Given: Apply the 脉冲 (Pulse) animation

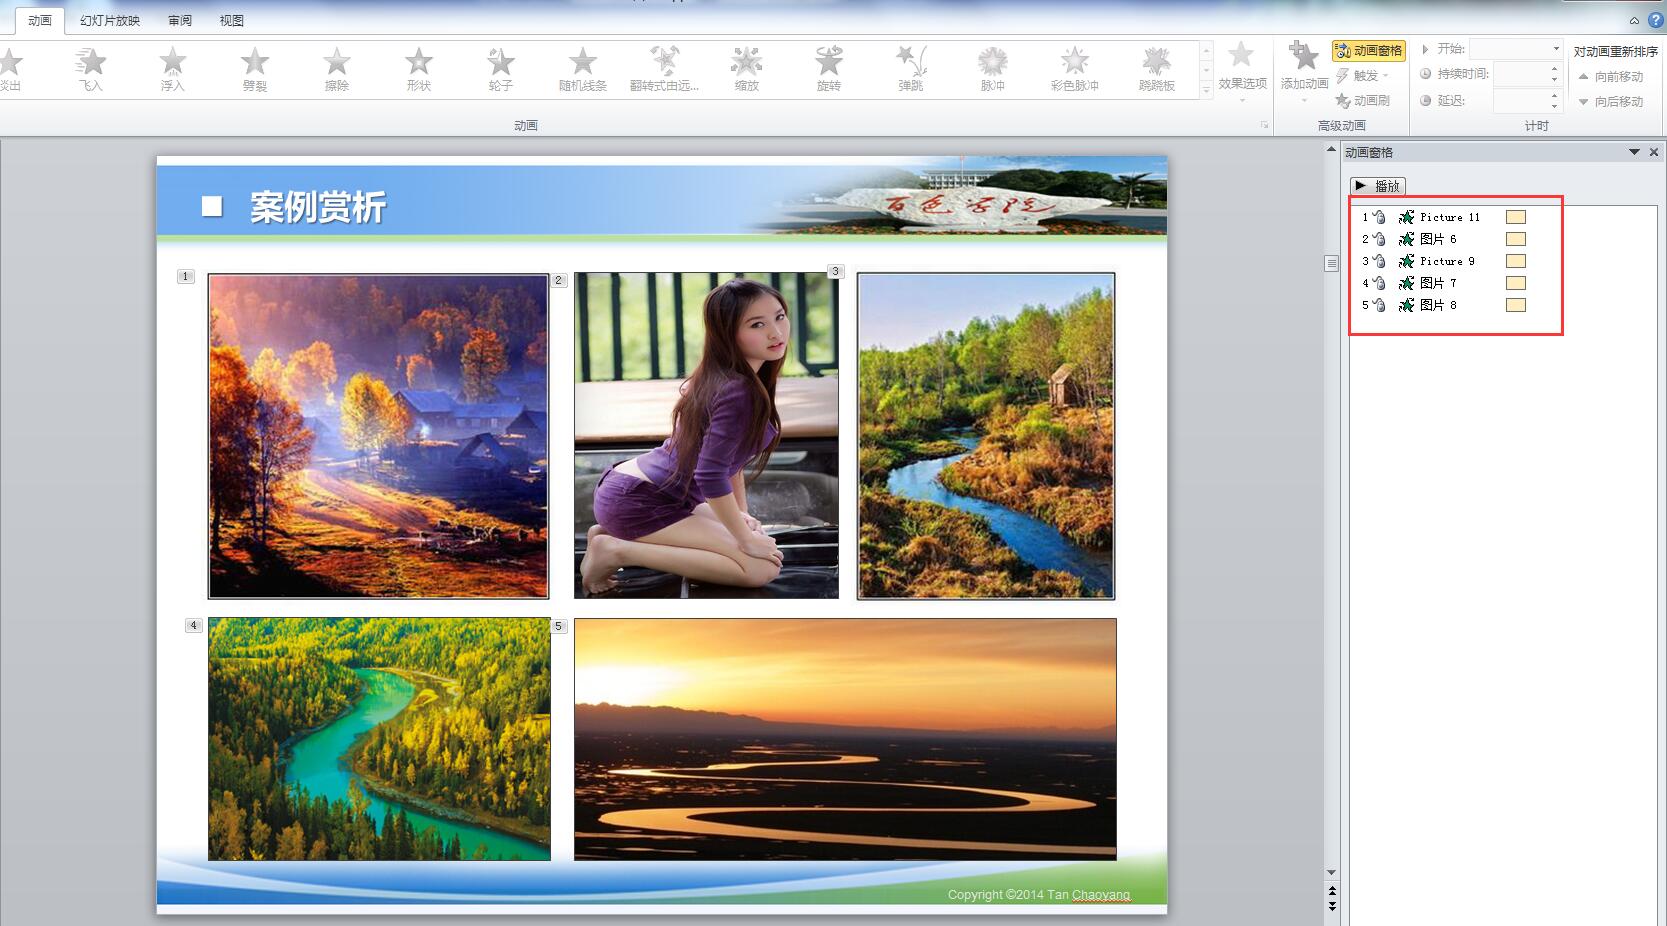Looking at the screenshot, I should [x=993, y=69].
